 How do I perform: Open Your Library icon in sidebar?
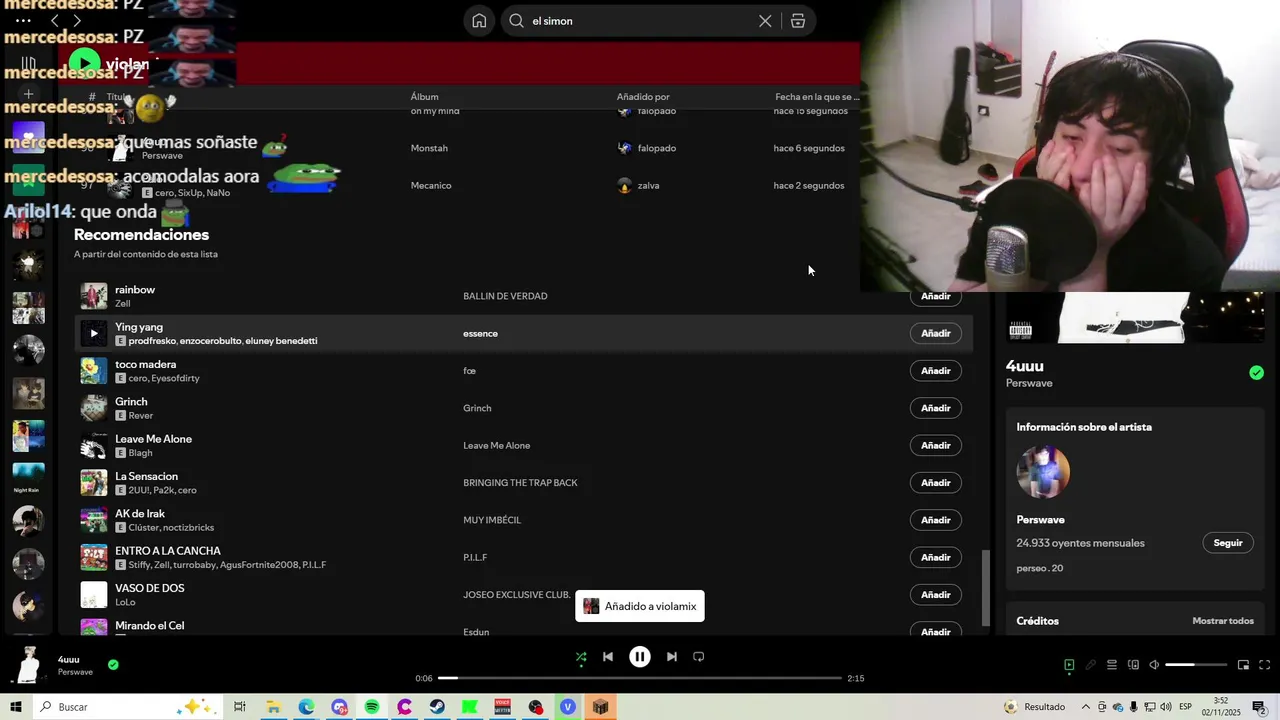(x=28, y=63)
